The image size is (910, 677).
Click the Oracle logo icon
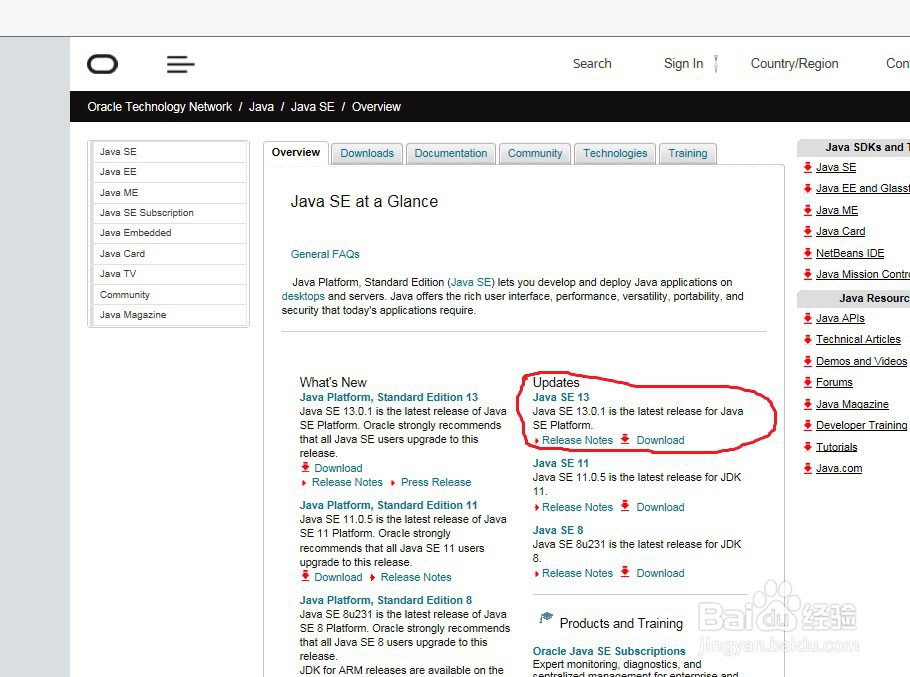click(x=103, y=64)
